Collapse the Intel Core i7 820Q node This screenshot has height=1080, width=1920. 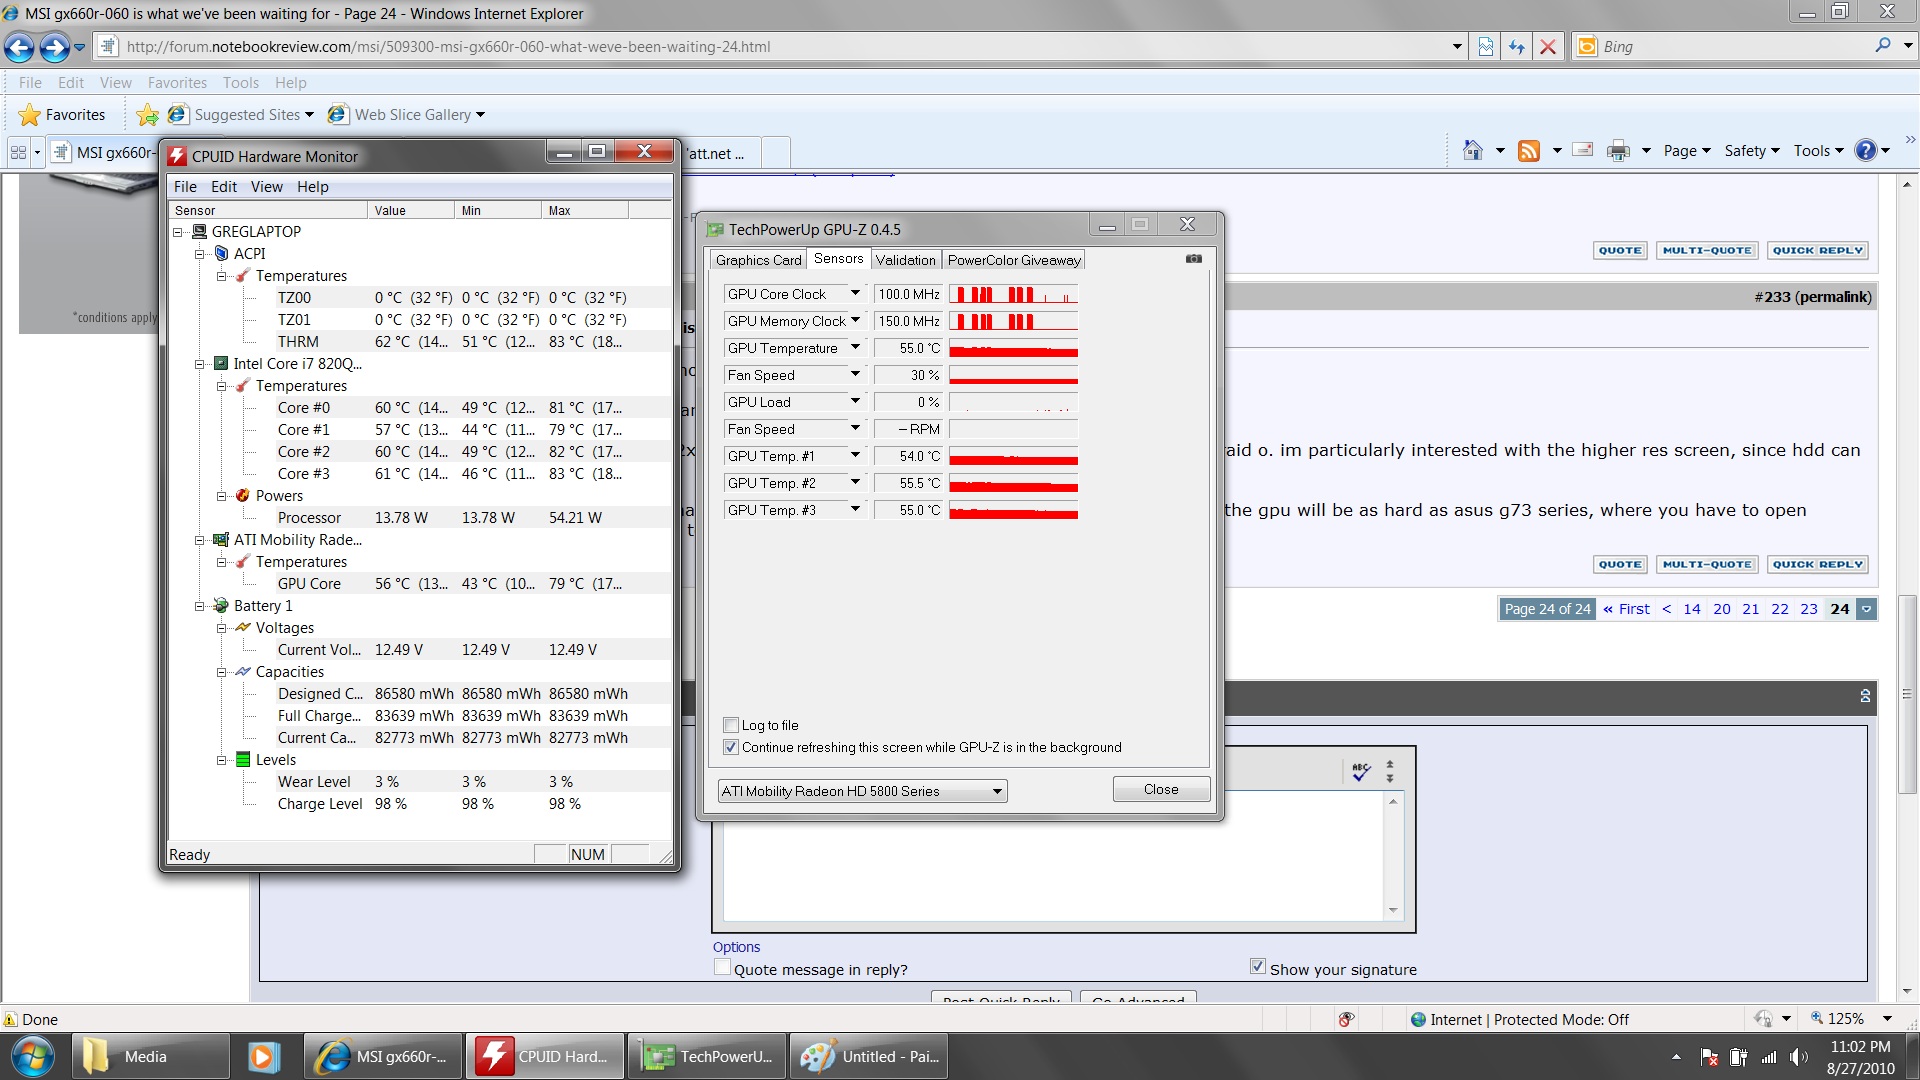pos(200,364)
